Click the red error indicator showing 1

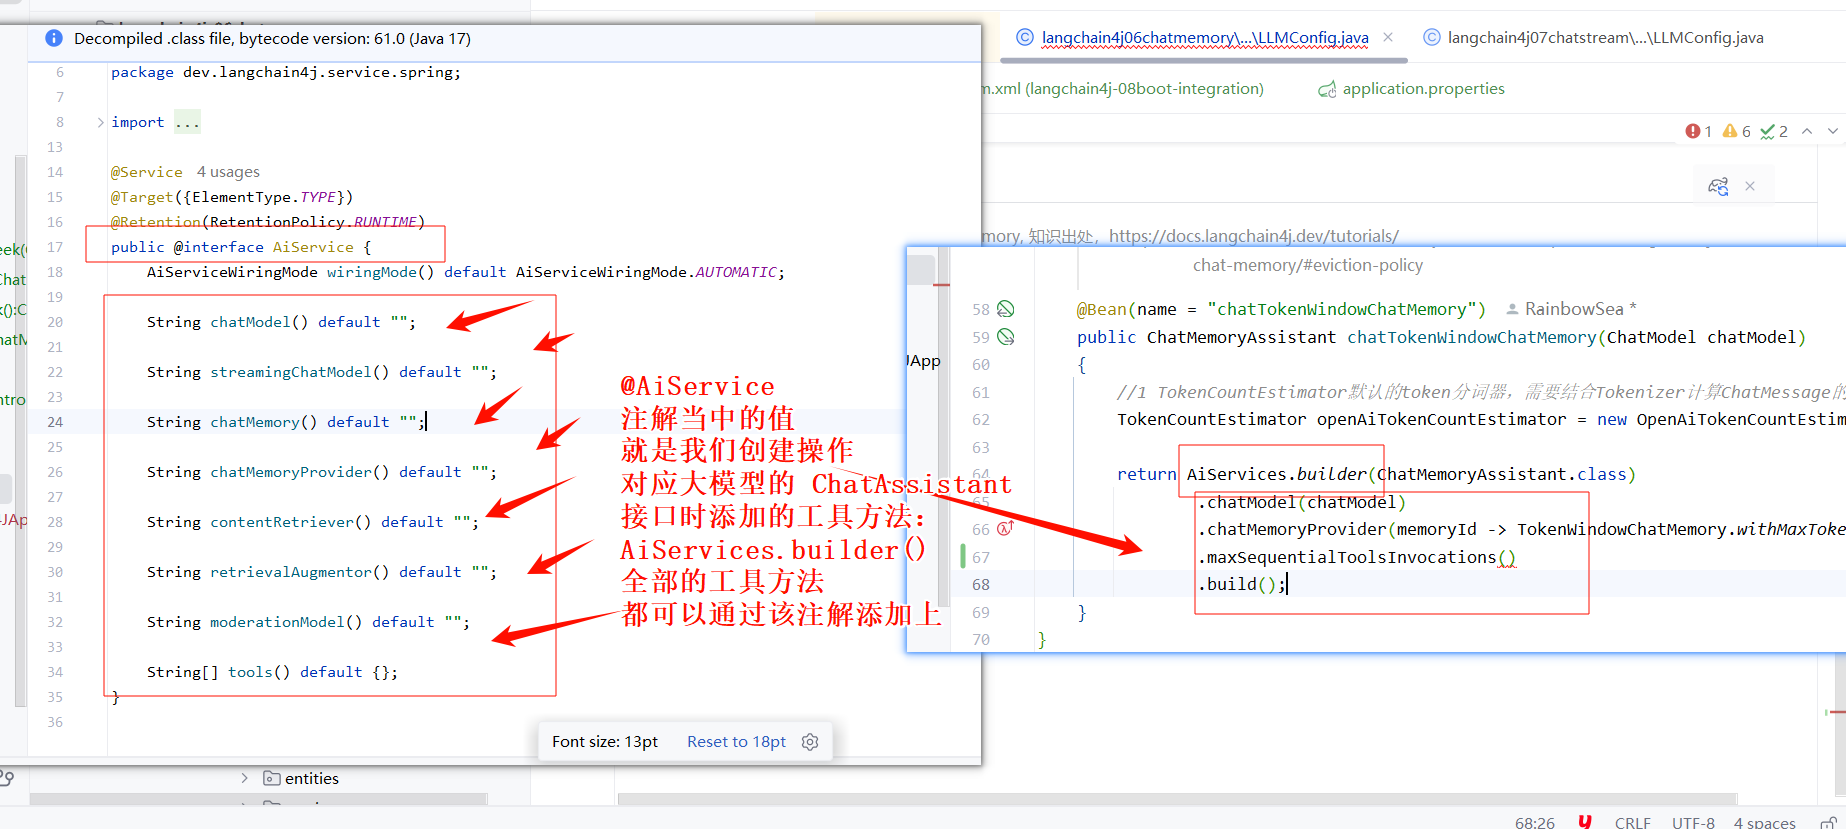click(1698, 131)
